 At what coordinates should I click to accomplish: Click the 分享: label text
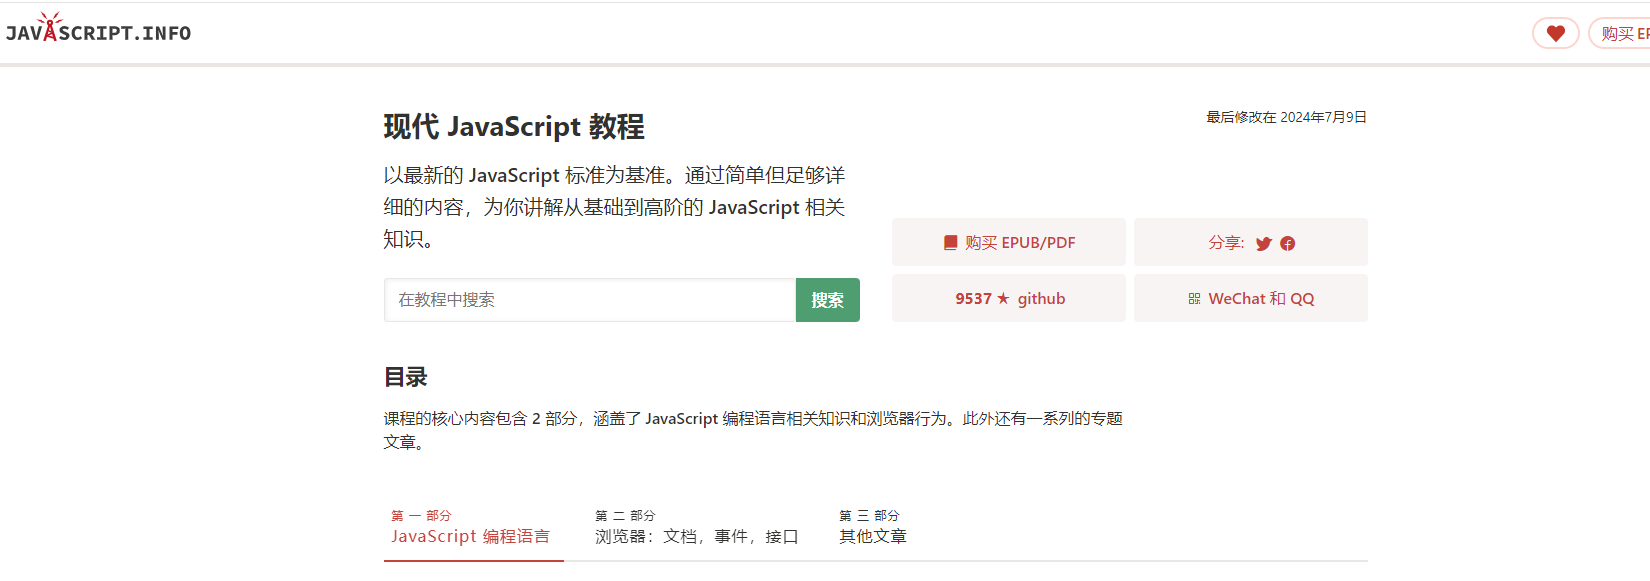point(1226,243)
